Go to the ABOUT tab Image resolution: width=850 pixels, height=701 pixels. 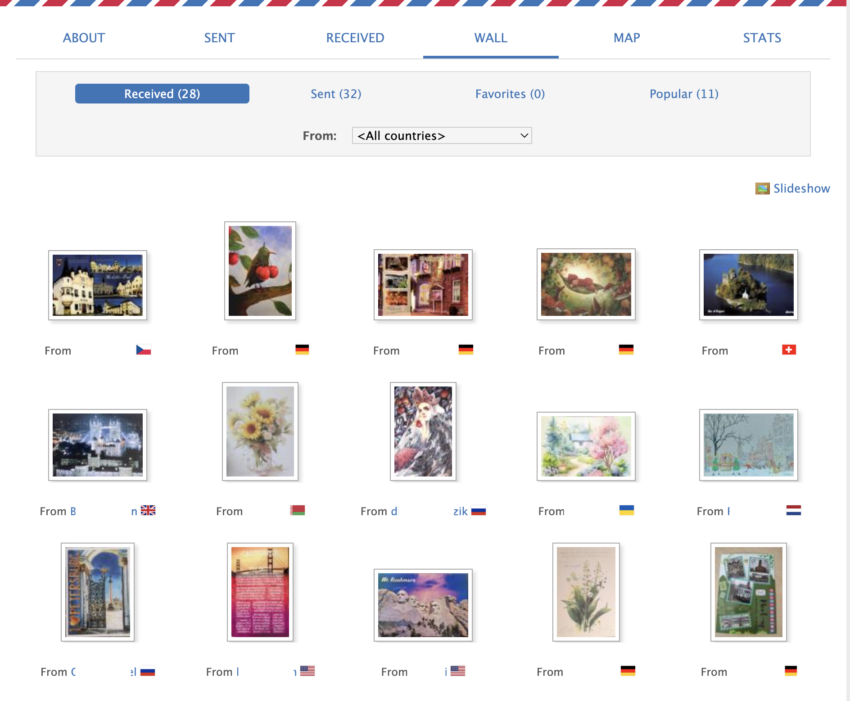[x=84, y=38]
